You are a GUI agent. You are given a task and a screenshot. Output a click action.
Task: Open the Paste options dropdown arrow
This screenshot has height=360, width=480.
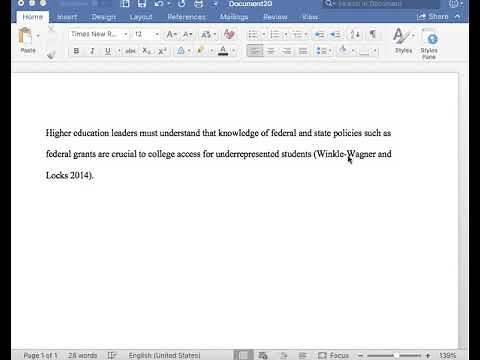coord(38,36)
